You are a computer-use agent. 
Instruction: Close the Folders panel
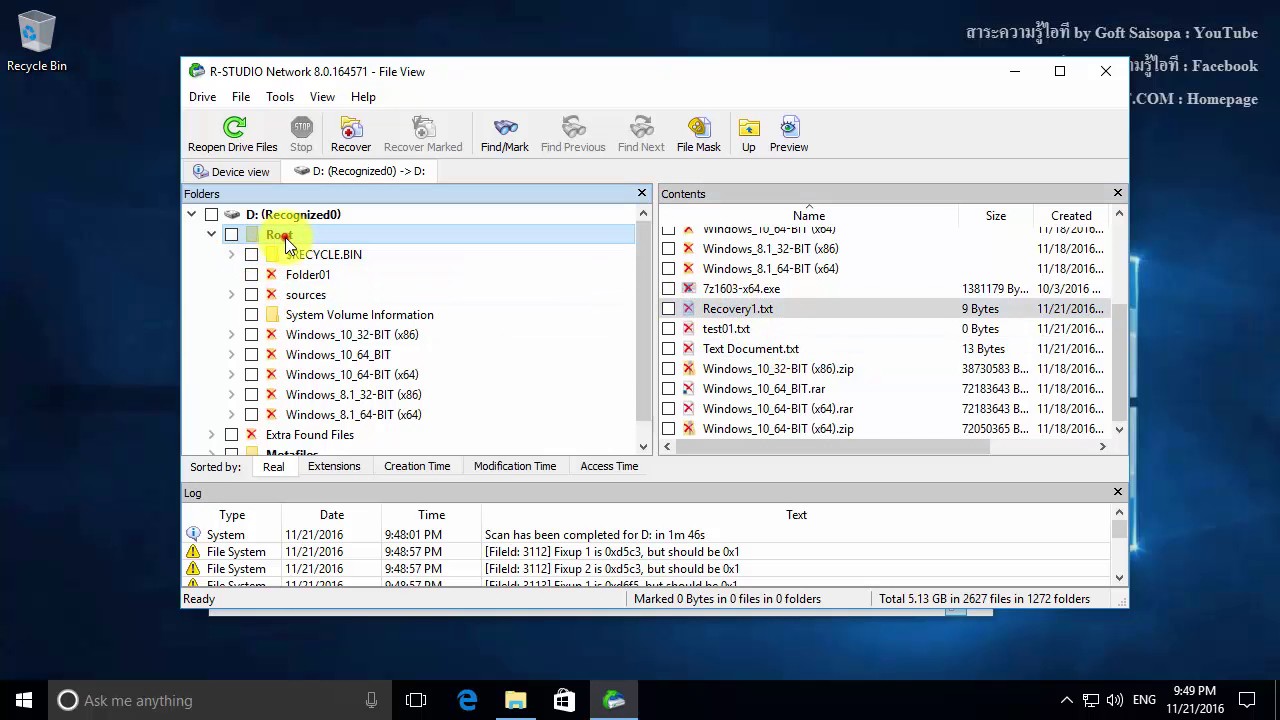click(642, 193)
